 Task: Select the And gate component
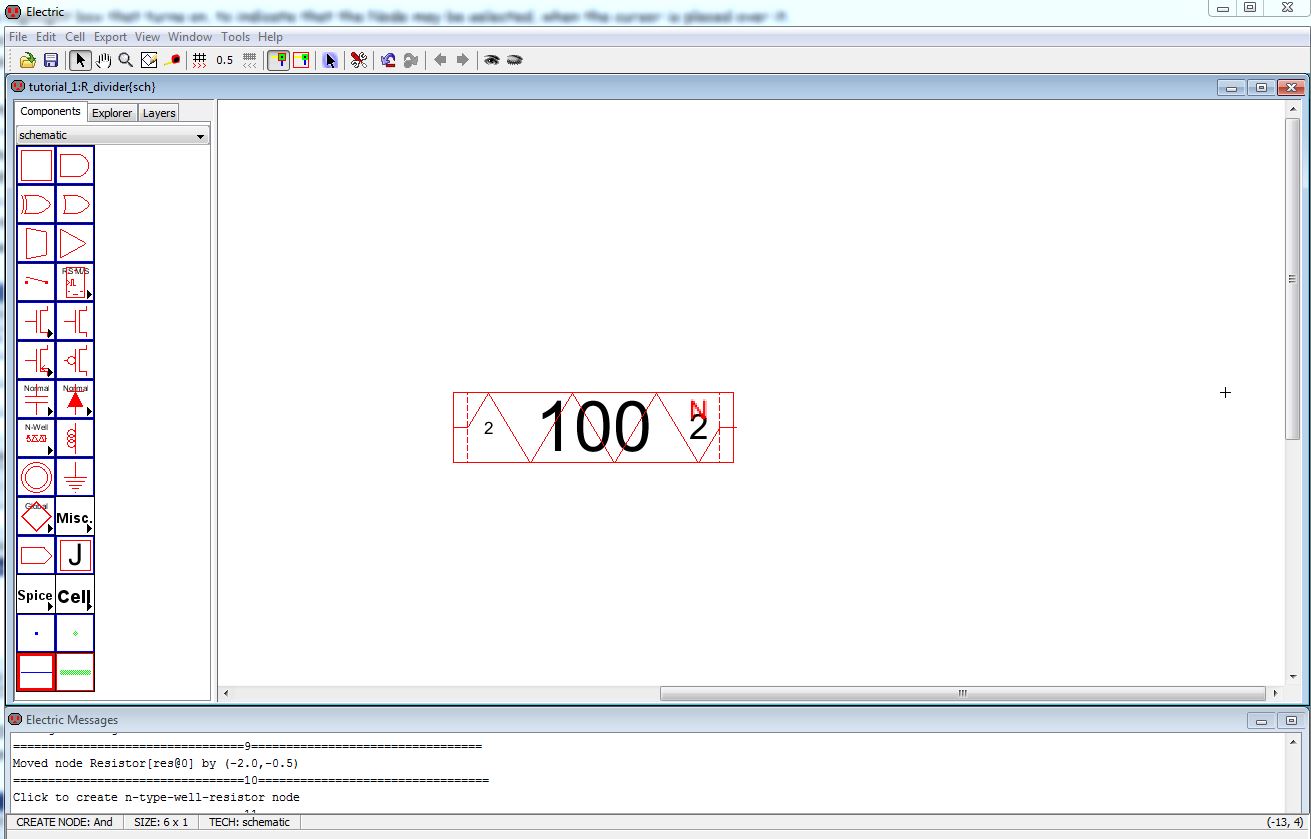(75, 165)
